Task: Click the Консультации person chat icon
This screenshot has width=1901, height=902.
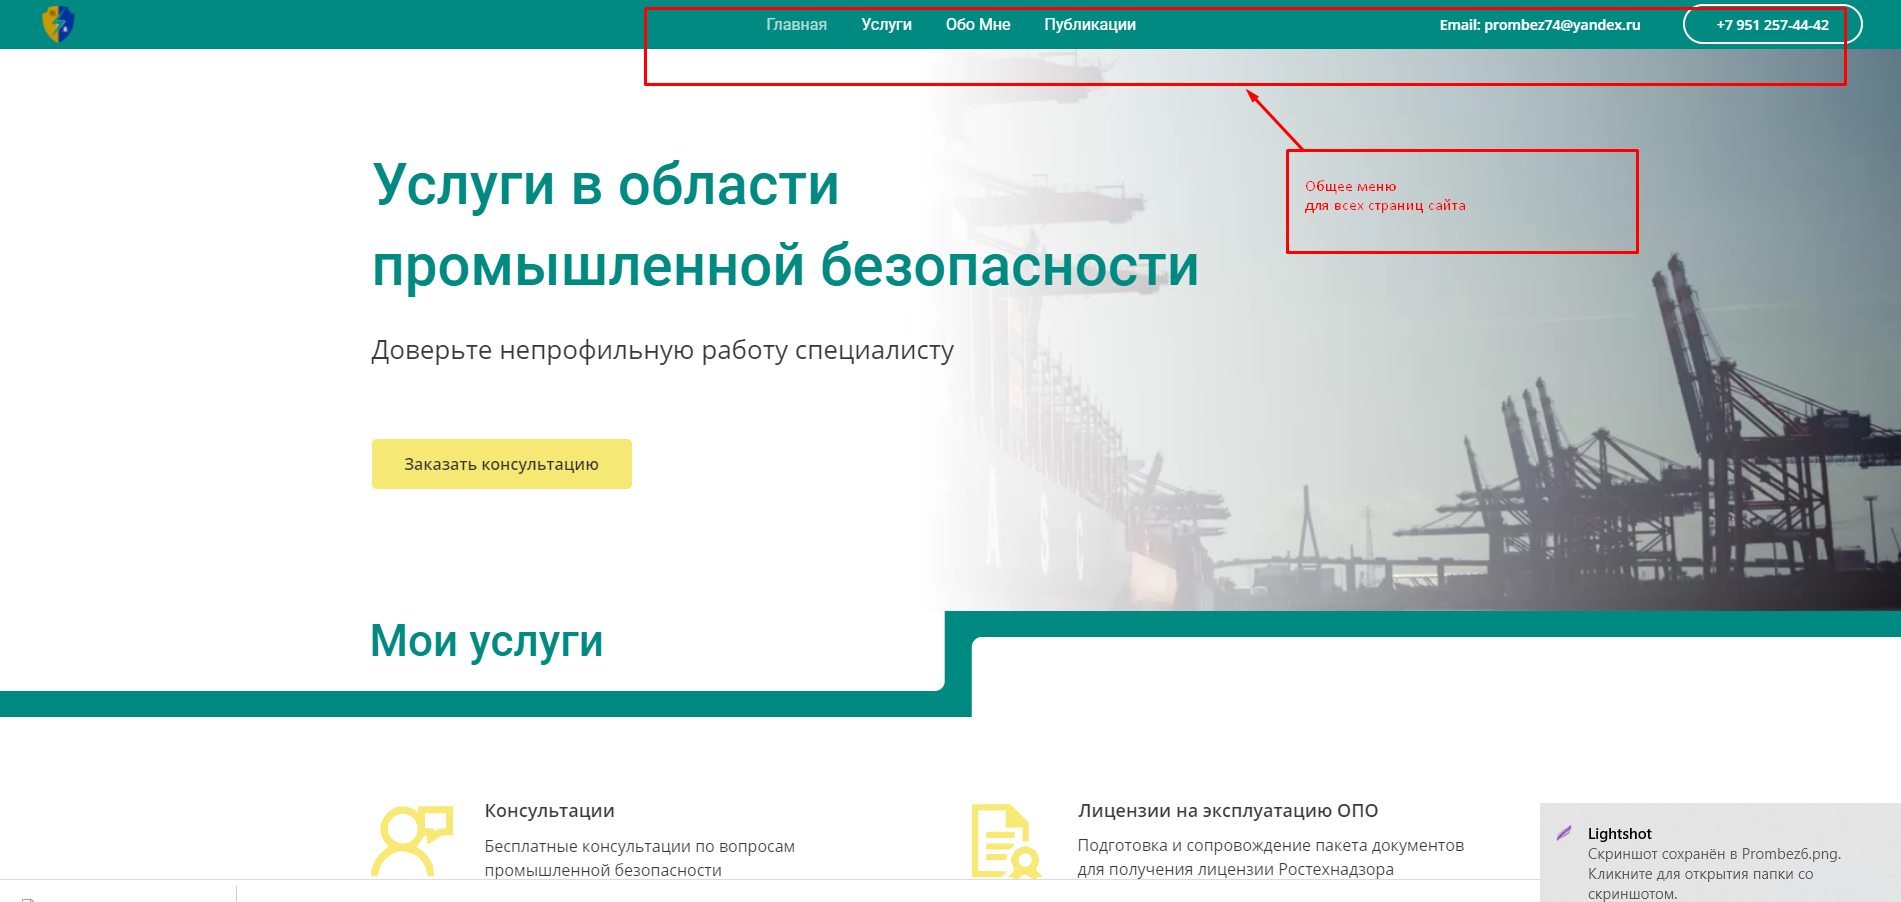Action: pyautogui.click(x=412, y=840)
